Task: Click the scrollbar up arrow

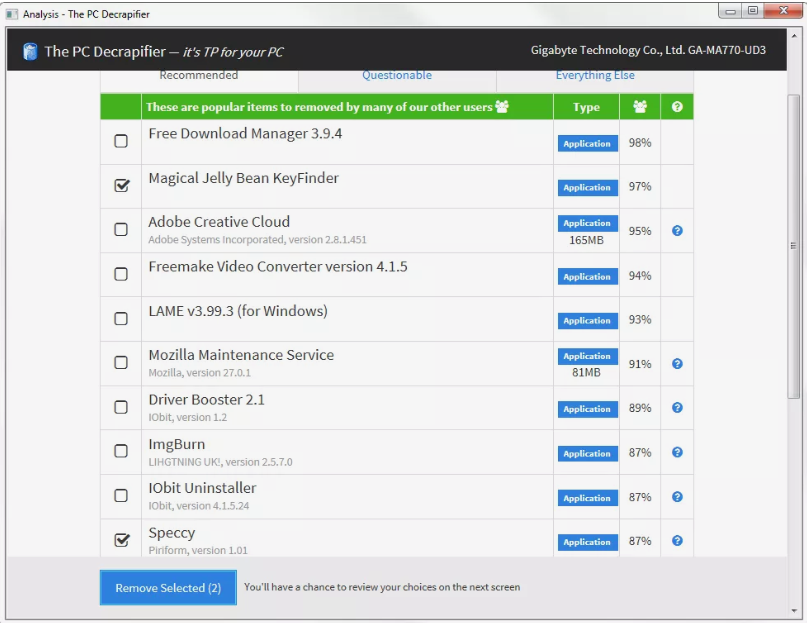Action: (794, 36)
